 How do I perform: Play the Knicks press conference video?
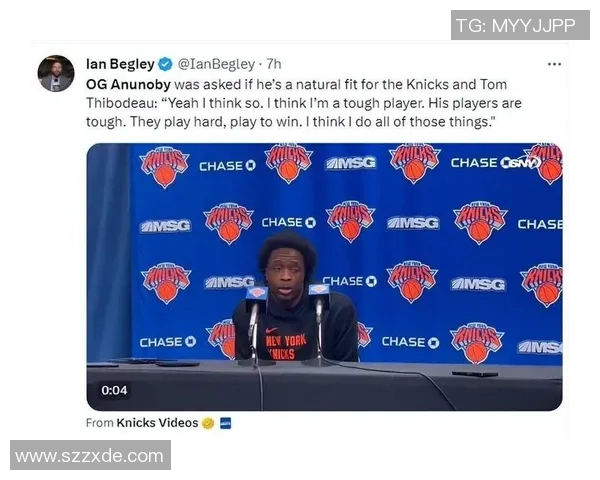click(x=324, y=277)
